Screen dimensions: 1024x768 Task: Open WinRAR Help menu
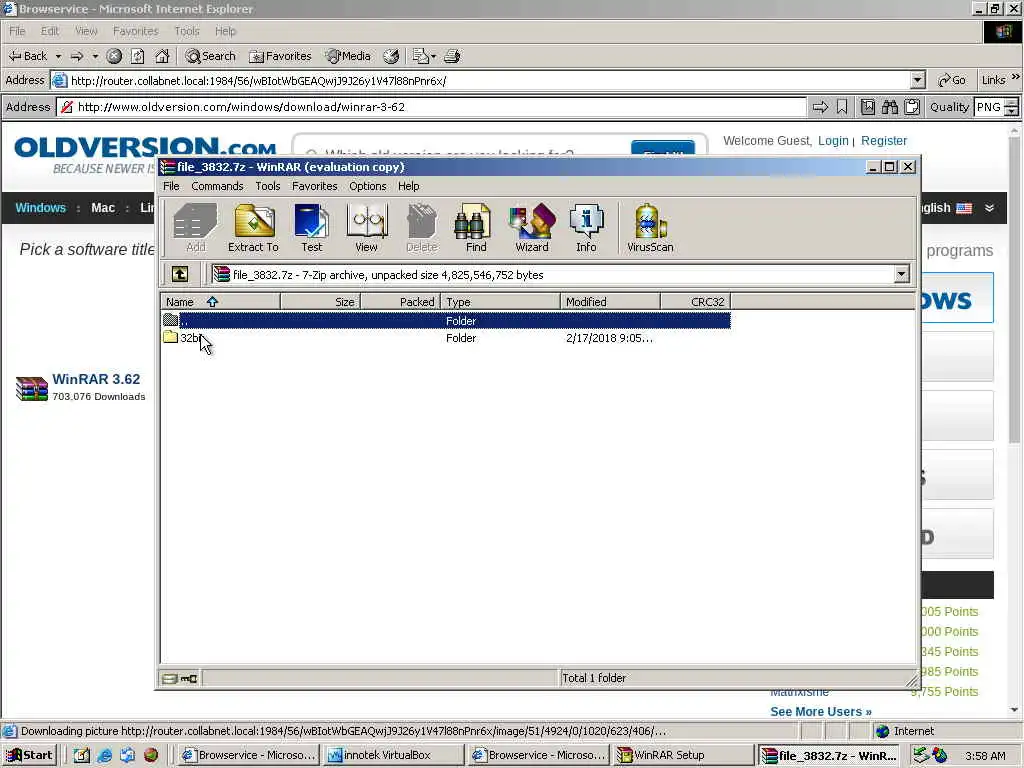point(409,186)
